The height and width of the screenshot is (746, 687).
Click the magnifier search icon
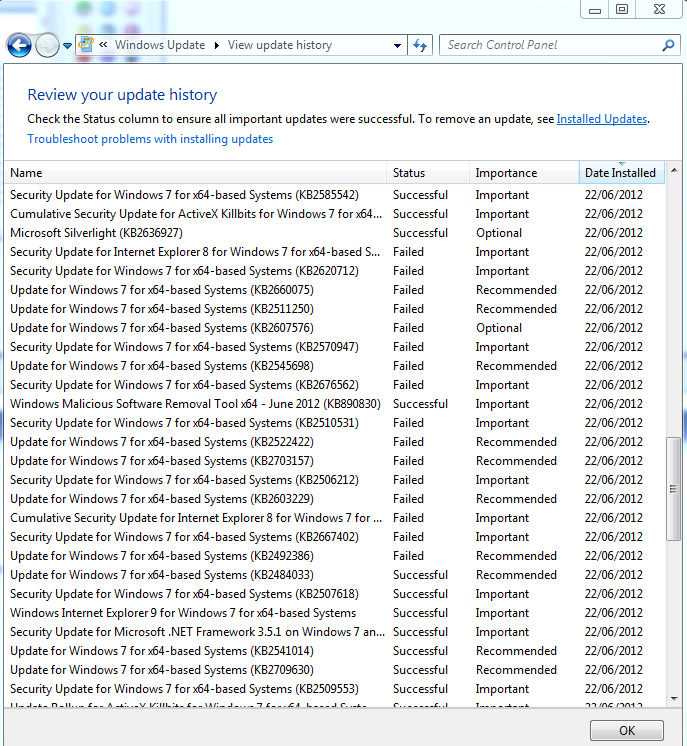click(668, 45)
